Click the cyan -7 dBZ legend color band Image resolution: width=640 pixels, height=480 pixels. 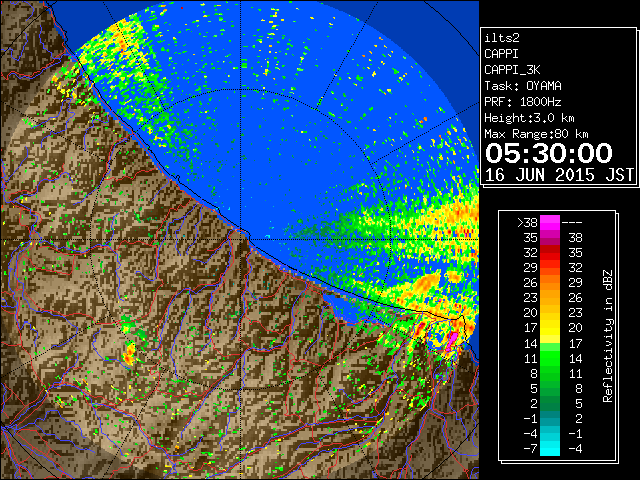click(550, 448)
